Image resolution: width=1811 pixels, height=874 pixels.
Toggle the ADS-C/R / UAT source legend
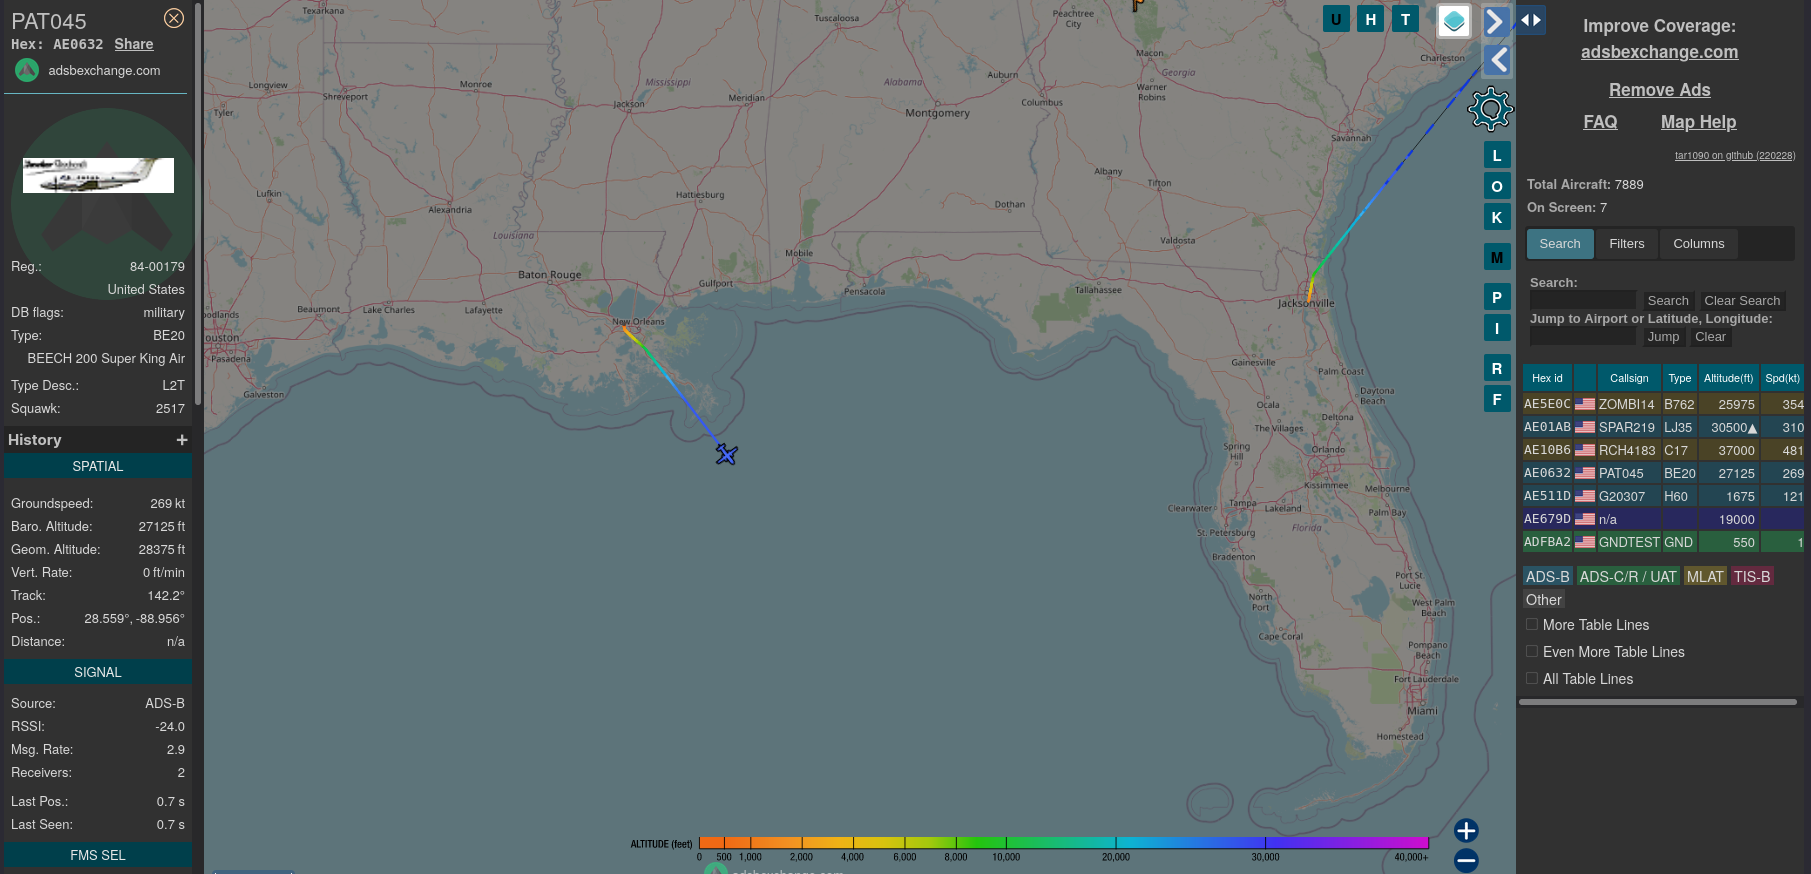(1628, 577)
